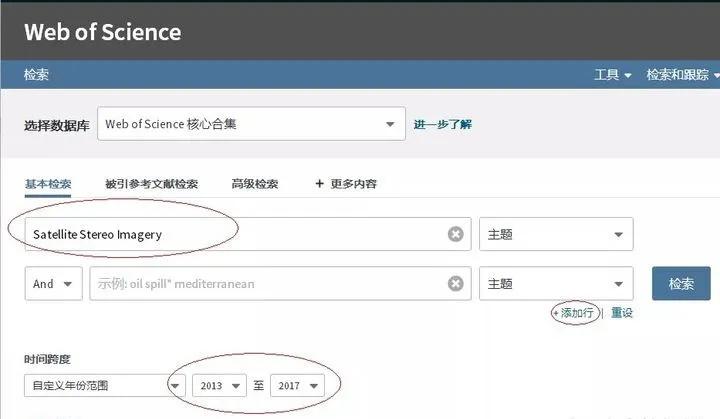This screenshot has height=419, width=720.
Task: Open the 自定义年份范围 dropdown
Action: pos(105,385)
